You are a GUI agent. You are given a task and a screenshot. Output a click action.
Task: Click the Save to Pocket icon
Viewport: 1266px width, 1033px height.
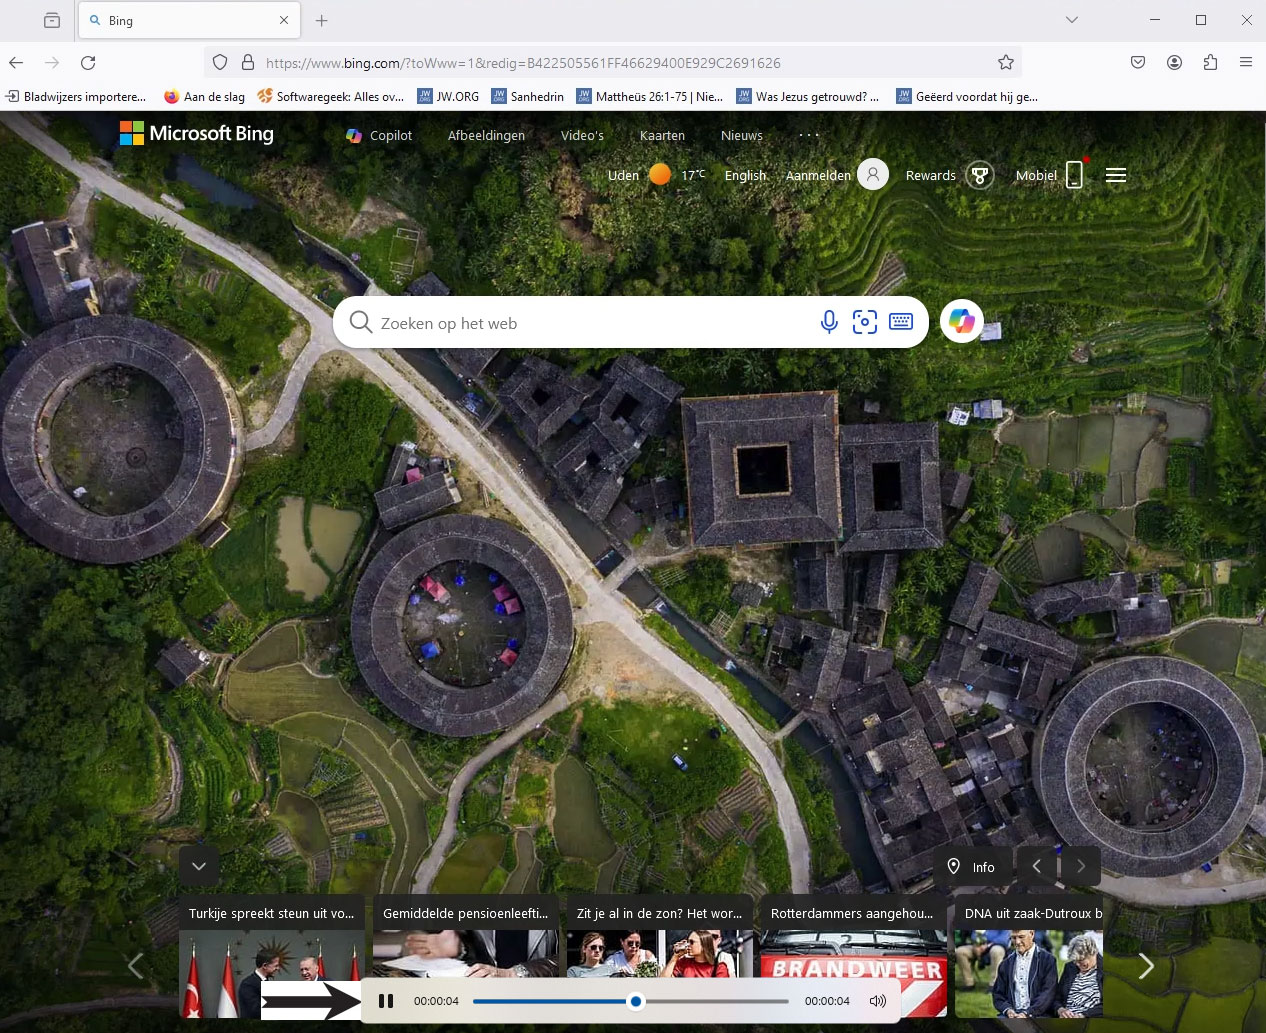(1138, 62)
